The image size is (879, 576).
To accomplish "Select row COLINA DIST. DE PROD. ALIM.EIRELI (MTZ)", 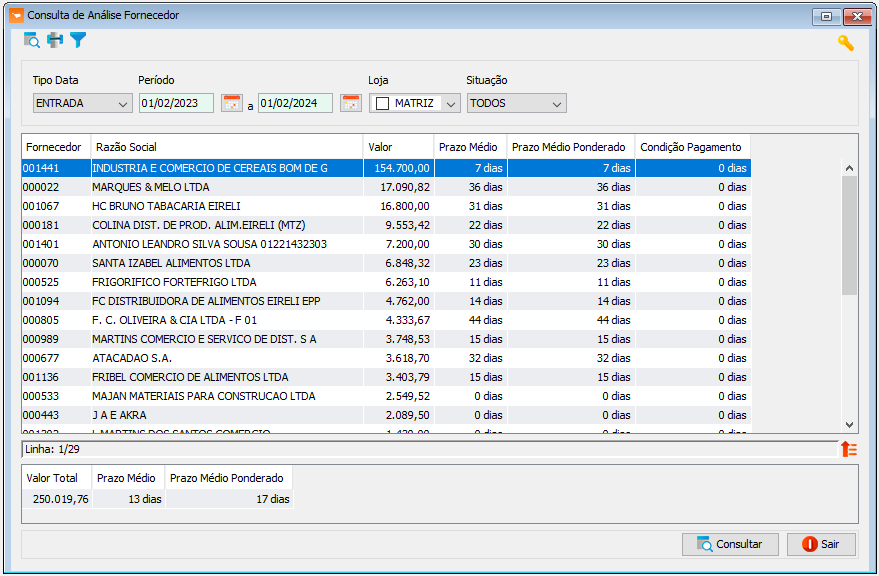I will [x=386, y=225].
